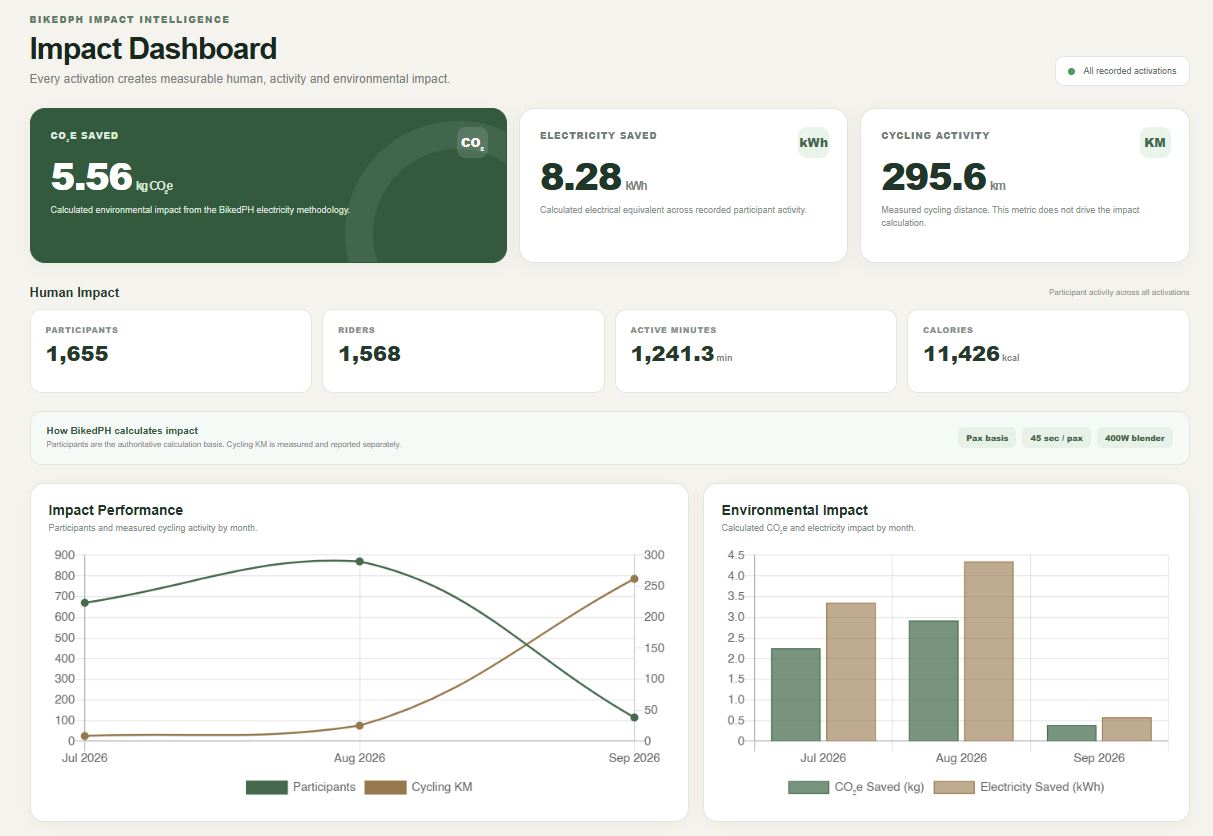Click the Pax basis chip

(x=986, y=438)
